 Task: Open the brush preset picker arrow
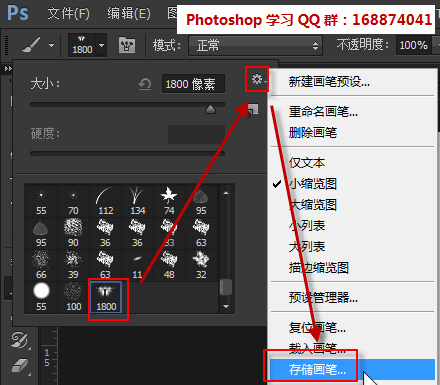click(x=102, y=45)
